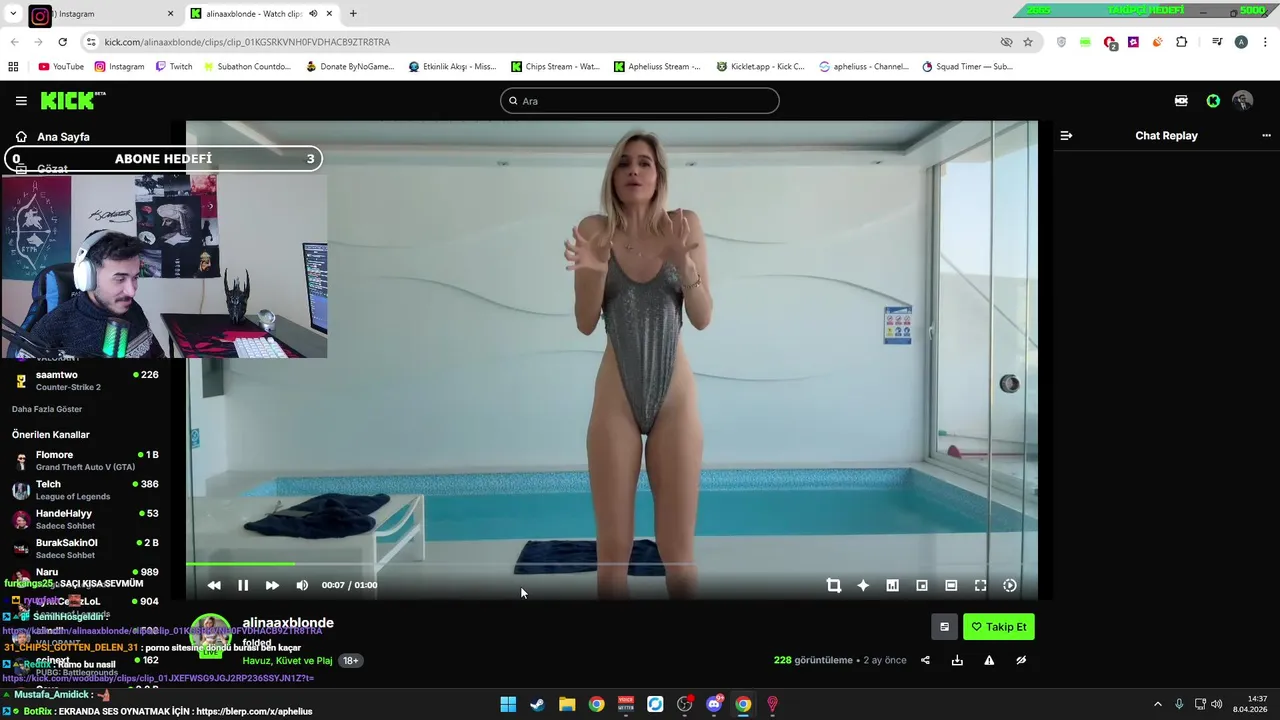Click the sparkle icon in player controls
1280x720 pixels.
coord(863,585)
